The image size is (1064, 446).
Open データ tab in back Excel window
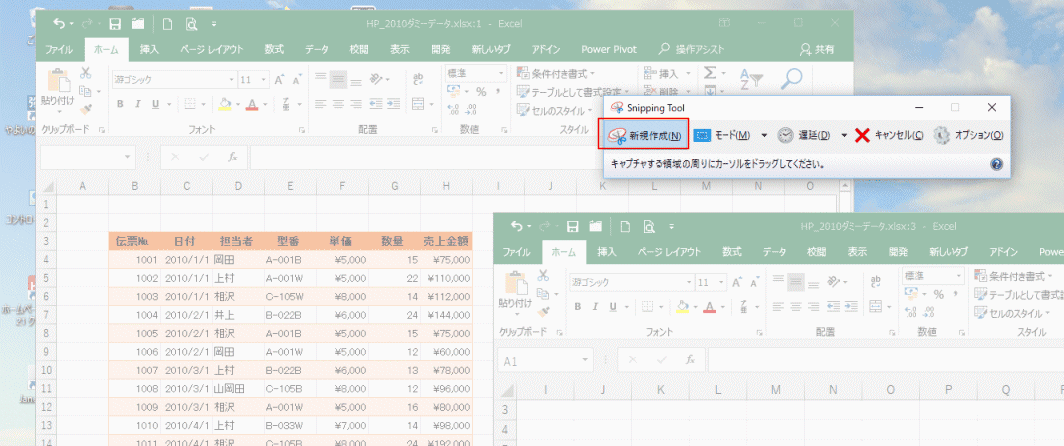(317, 50)
